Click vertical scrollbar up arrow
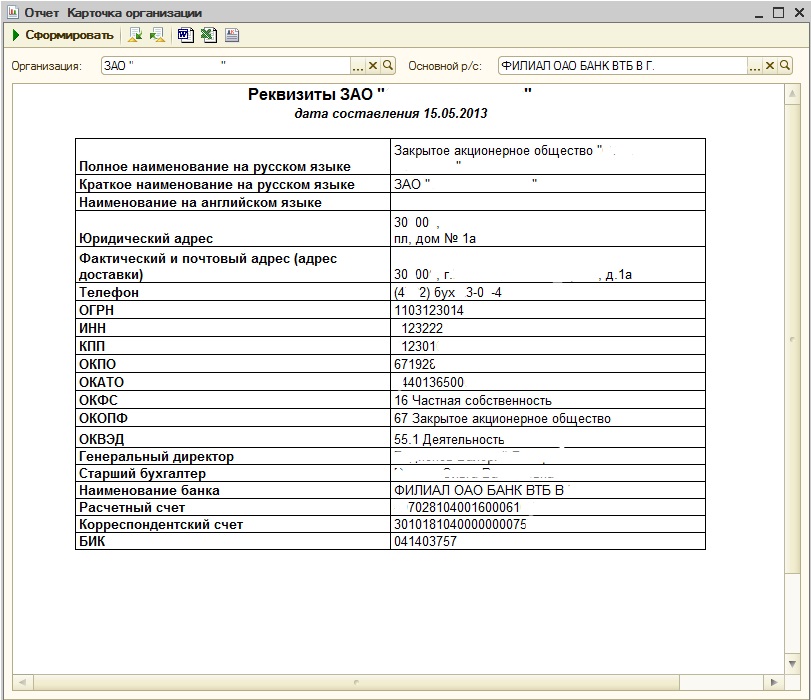Viewport: 811px width, 700px height. pyautogui.click(x=792, y=94)
